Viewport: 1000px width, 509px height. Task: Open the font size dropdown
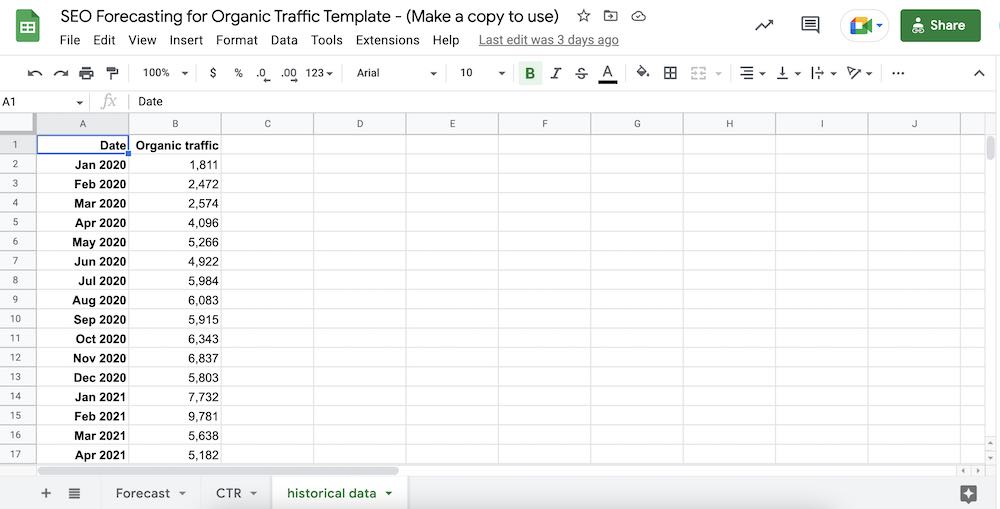click(482, 73)
